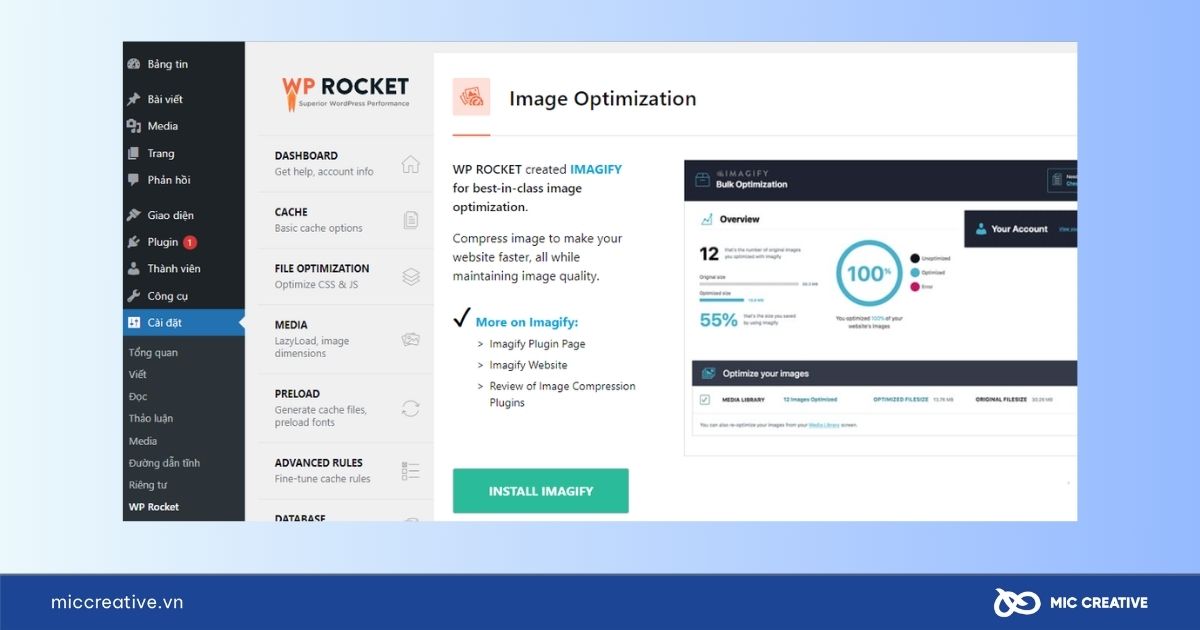This screenshot has width=1200, height=630.
Task: Click the Plugin update count badge
Action: 190,242
